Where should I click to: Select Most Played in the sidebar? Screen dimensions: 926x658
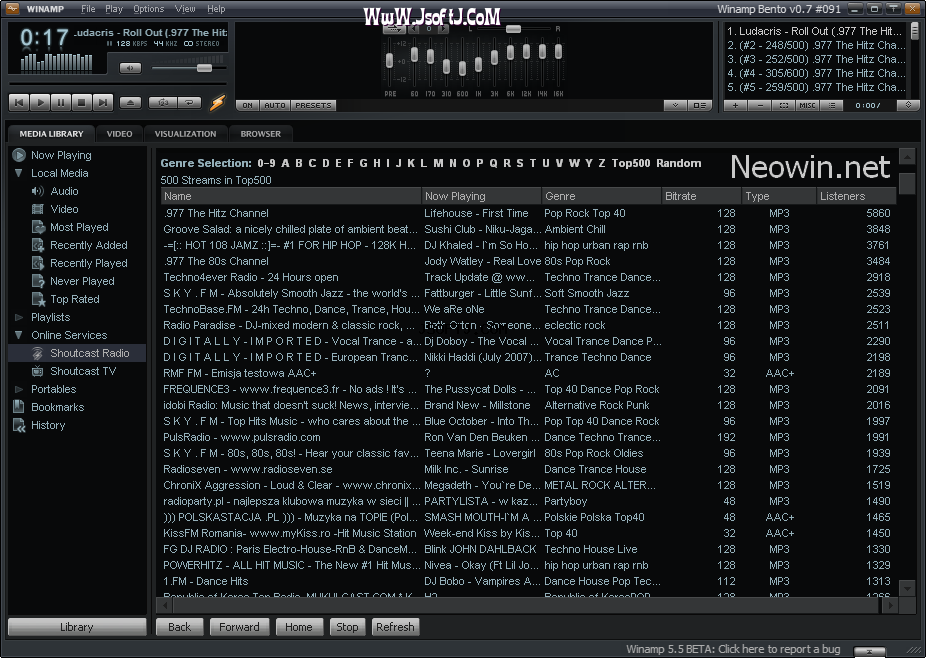pos(79,227)
